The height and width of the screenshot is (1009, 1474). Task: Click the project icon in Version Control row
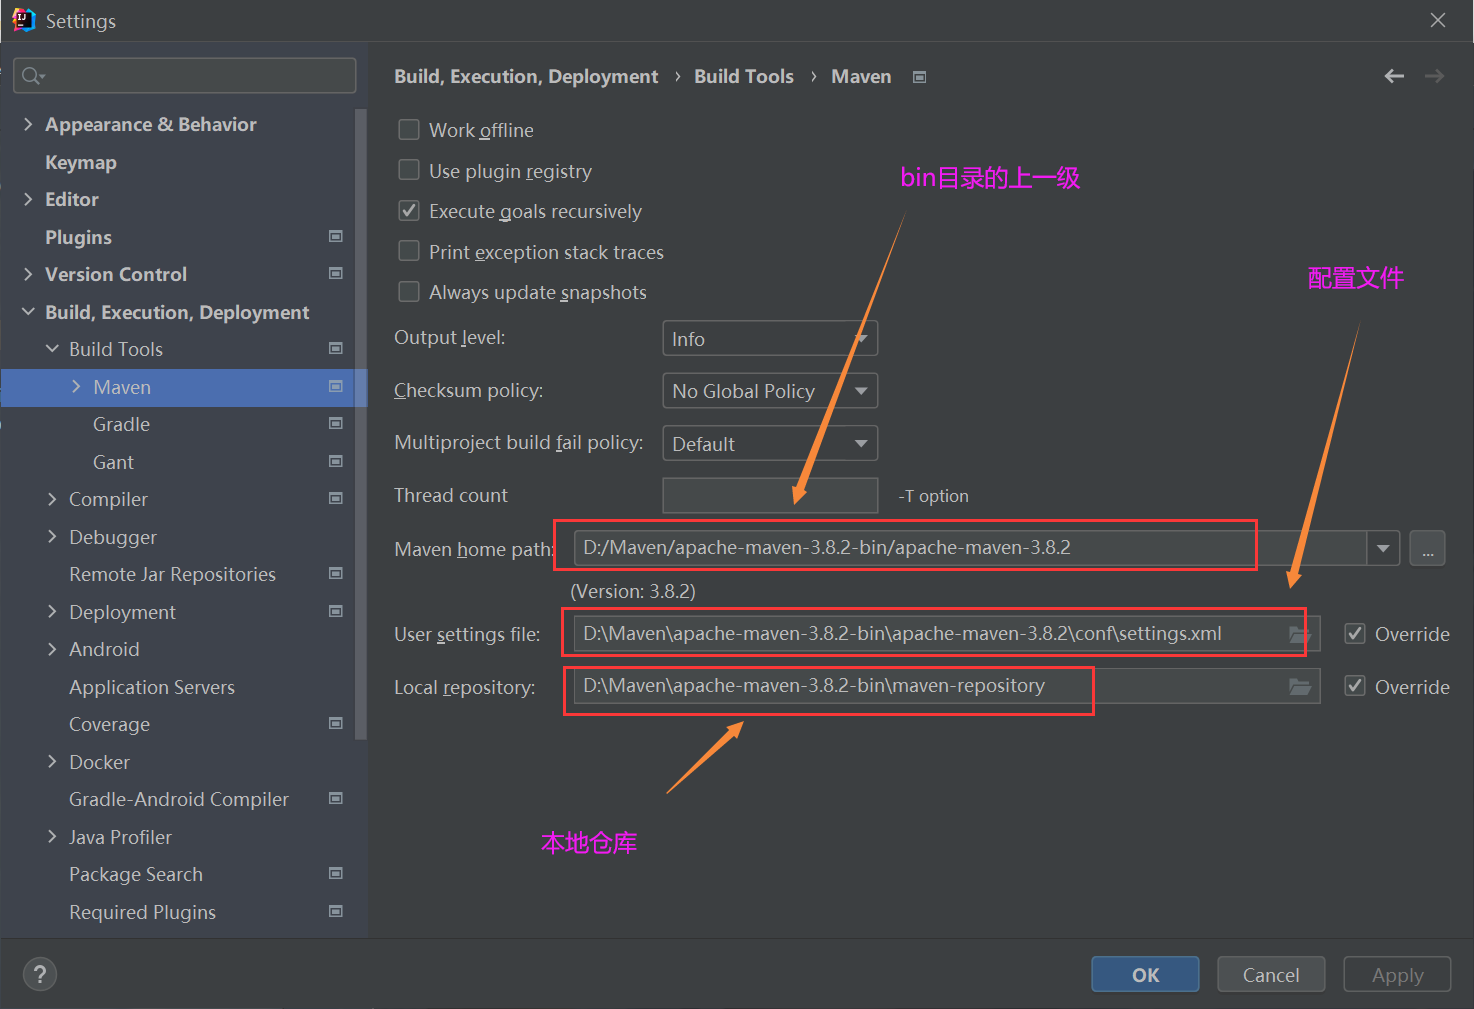click(336, 273)
